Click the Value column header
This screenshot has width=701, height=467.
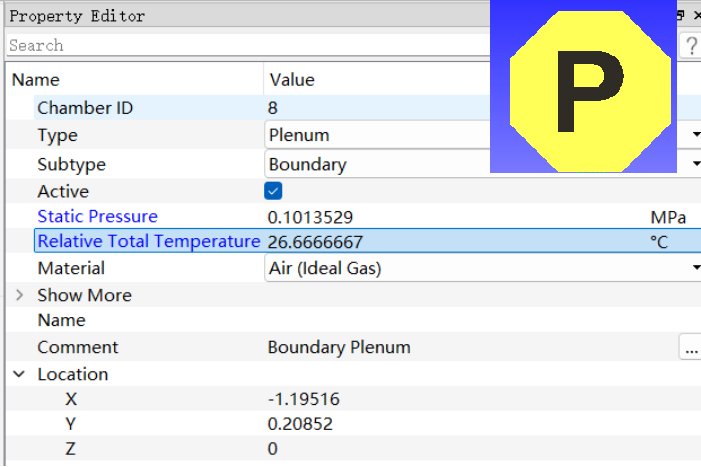tap(291, 80)
